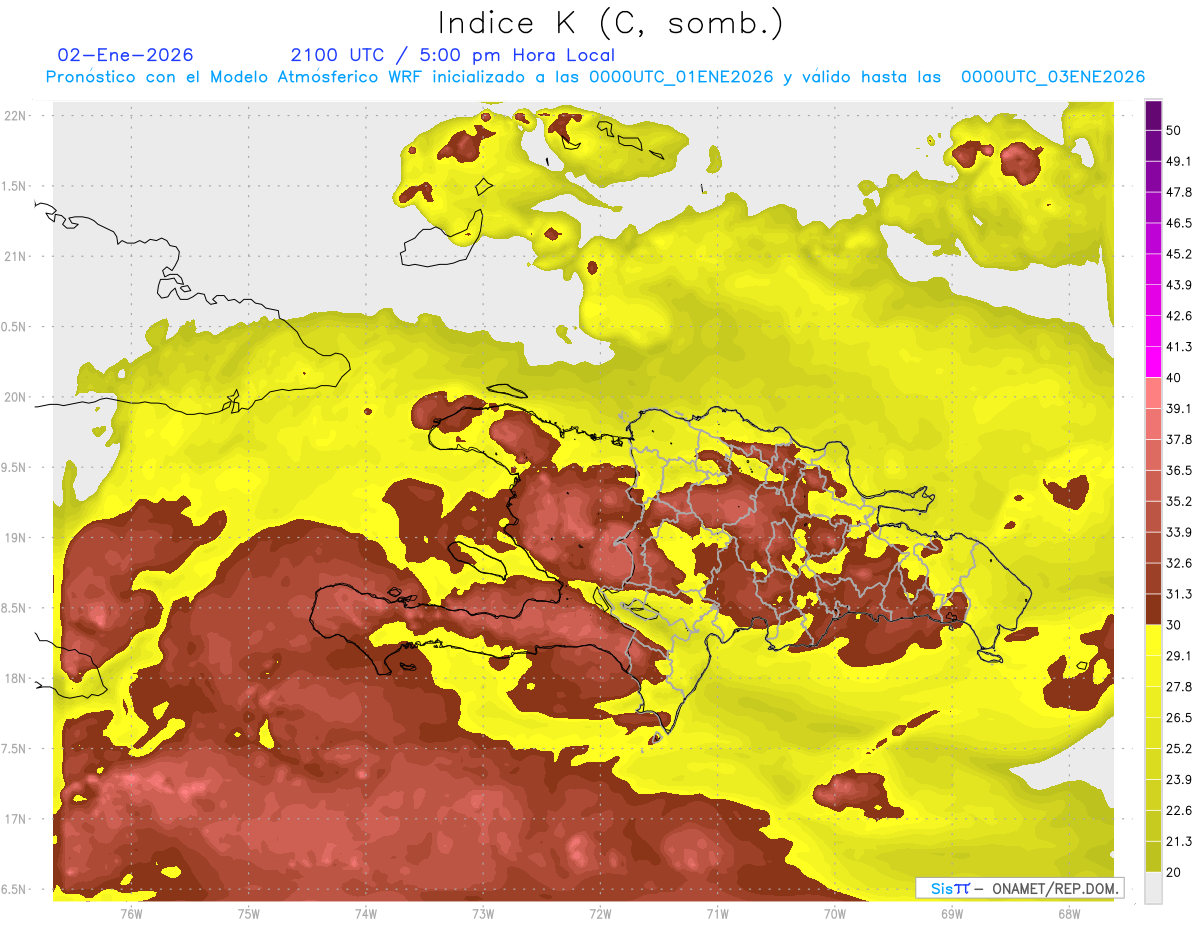This screenshot has width=1200, height=927.
Task: Click the colorbar value '40'
Action: (x=1174, y=378)
